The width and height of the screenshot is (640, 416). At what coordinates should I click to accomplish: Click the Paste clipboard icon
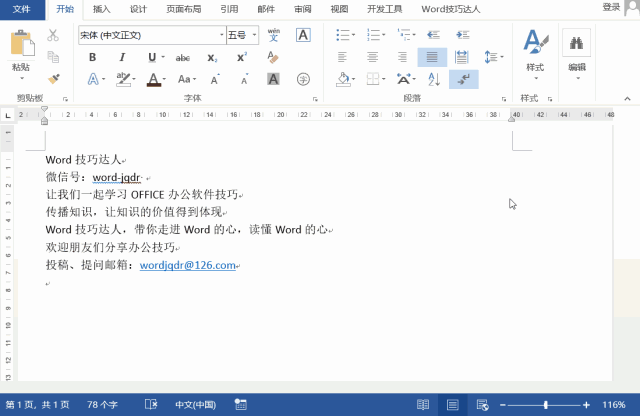pos(22,43)
